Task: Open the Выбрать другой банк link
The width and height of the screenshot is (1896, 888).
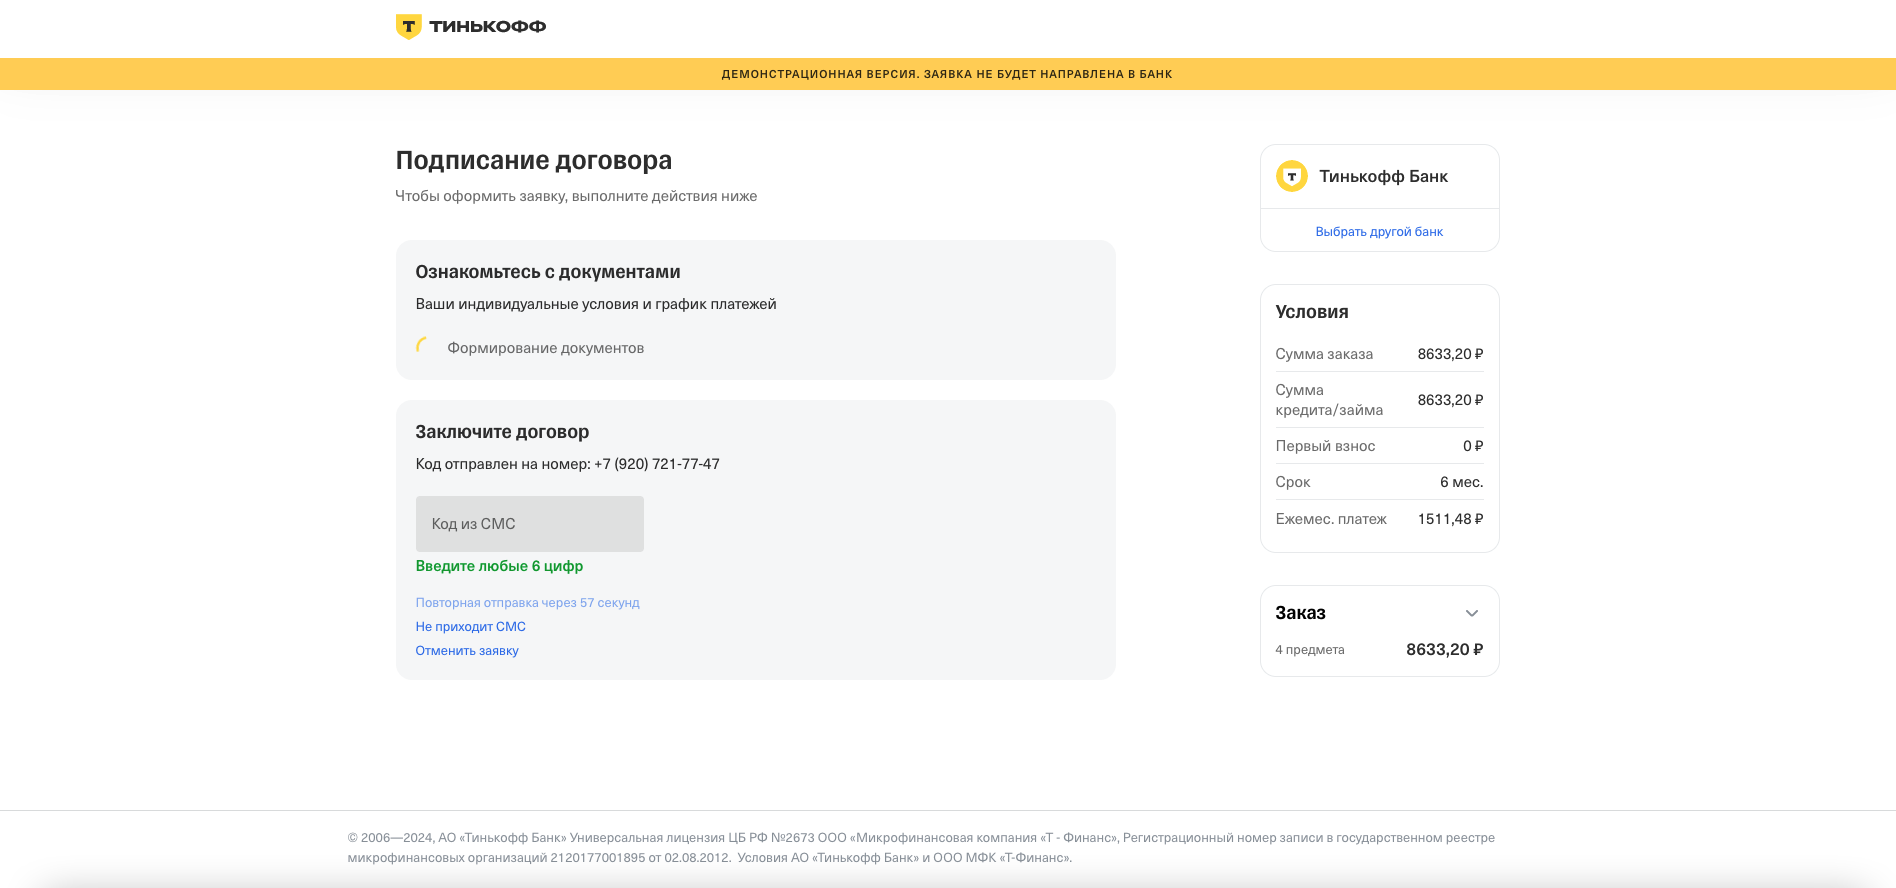Action: coord(1379,231)
